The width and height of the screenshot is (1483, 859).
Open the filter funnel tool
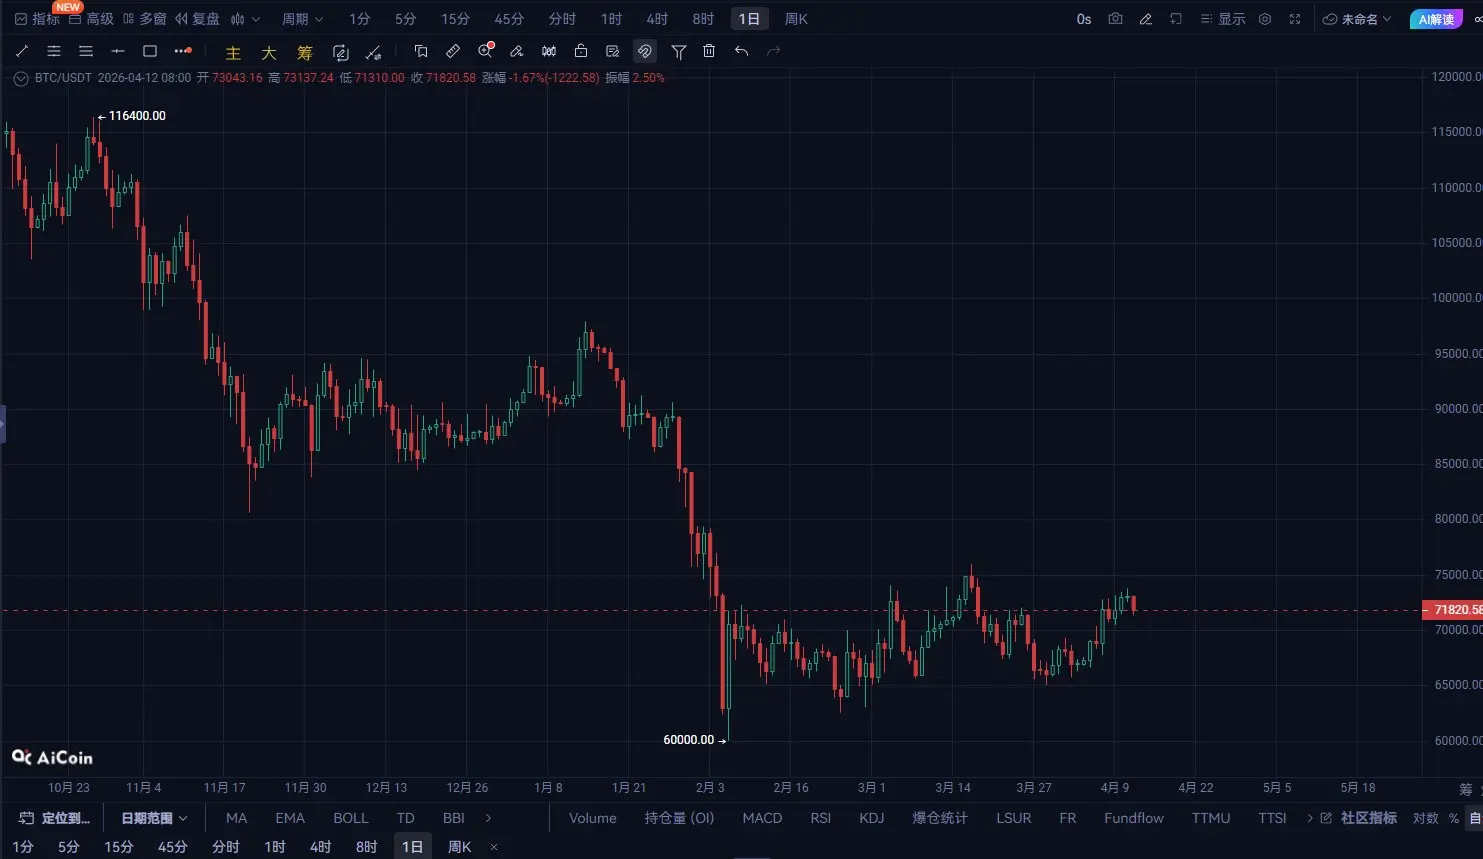[678, 51]
